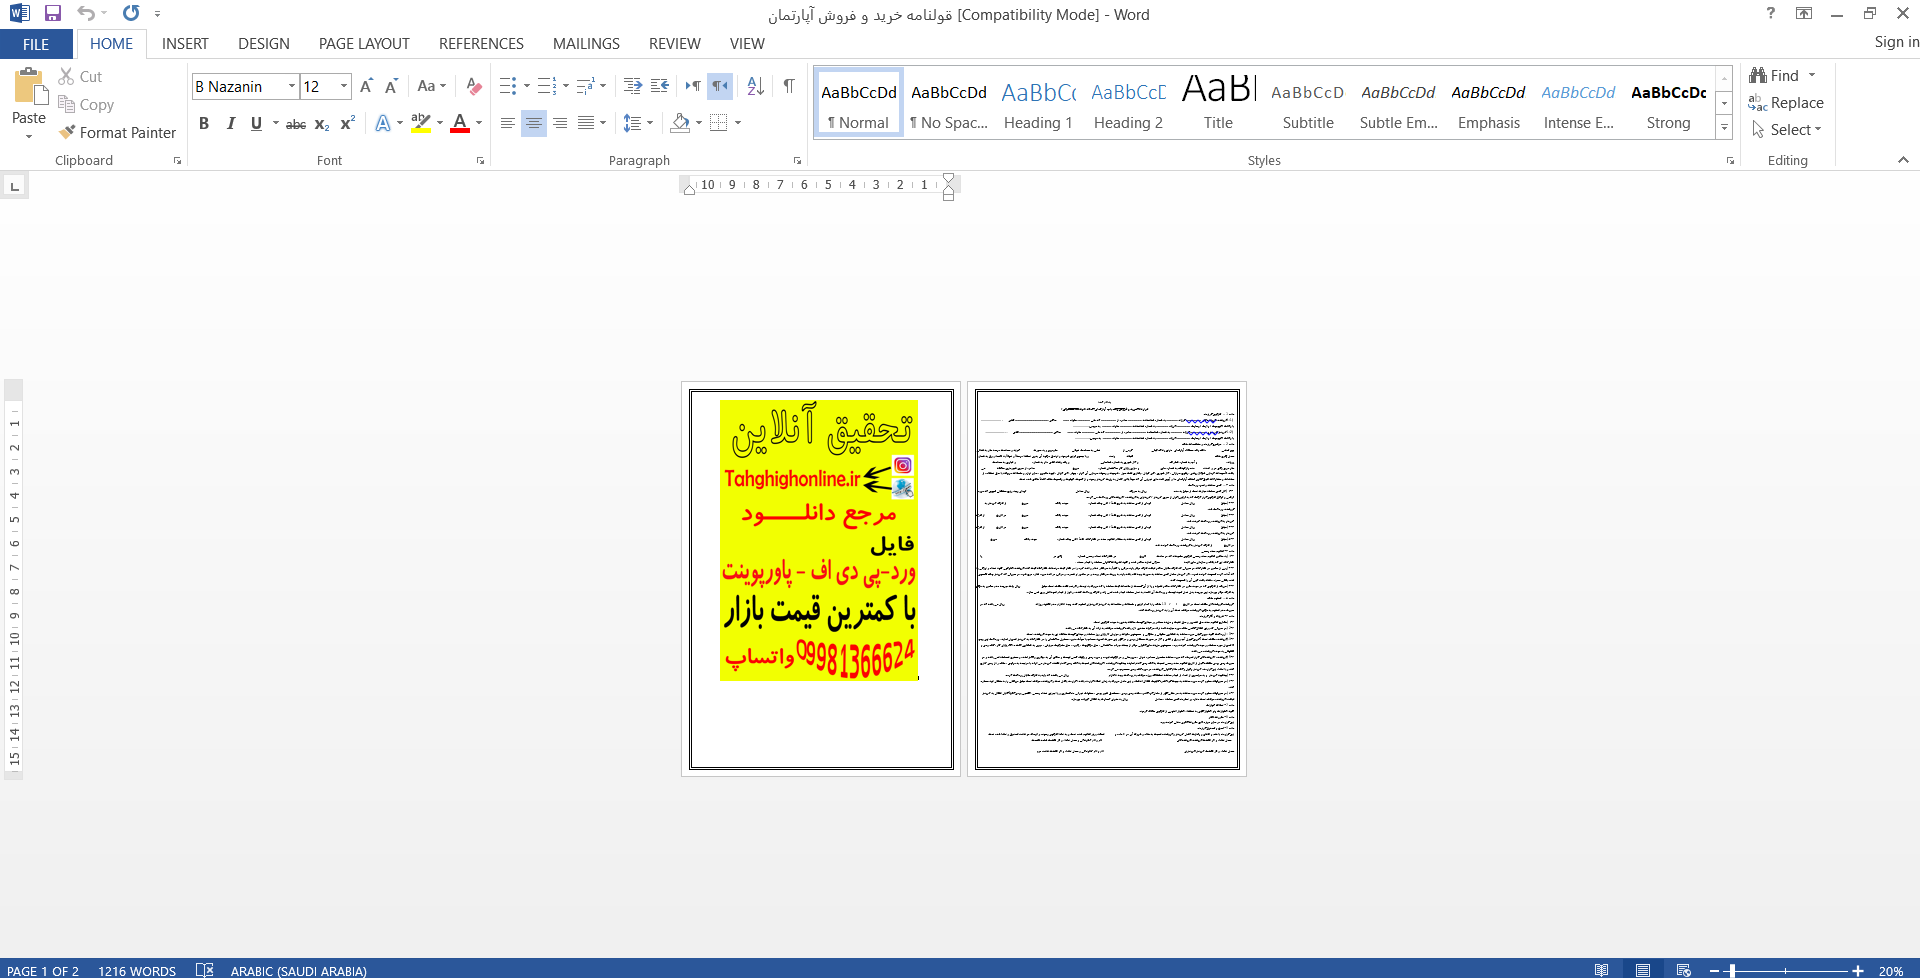Expand Change Case options

[x=432, y=86]
